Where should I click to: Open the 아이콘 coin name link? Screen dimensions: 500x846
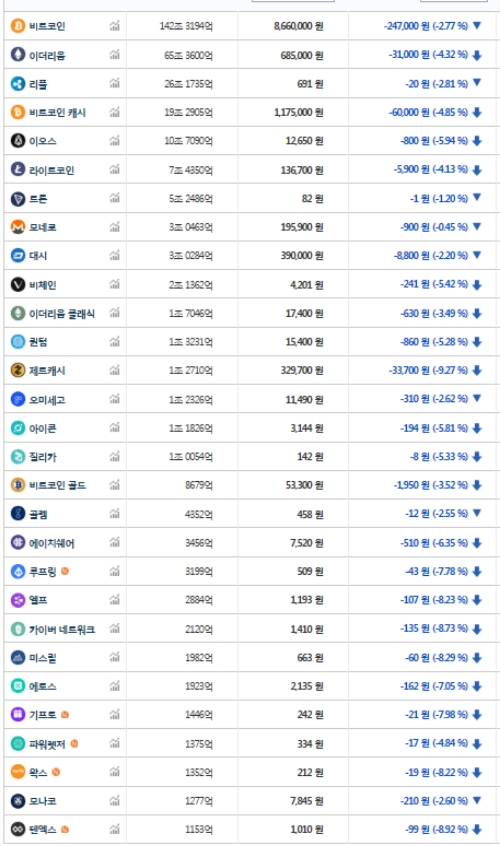43,428
